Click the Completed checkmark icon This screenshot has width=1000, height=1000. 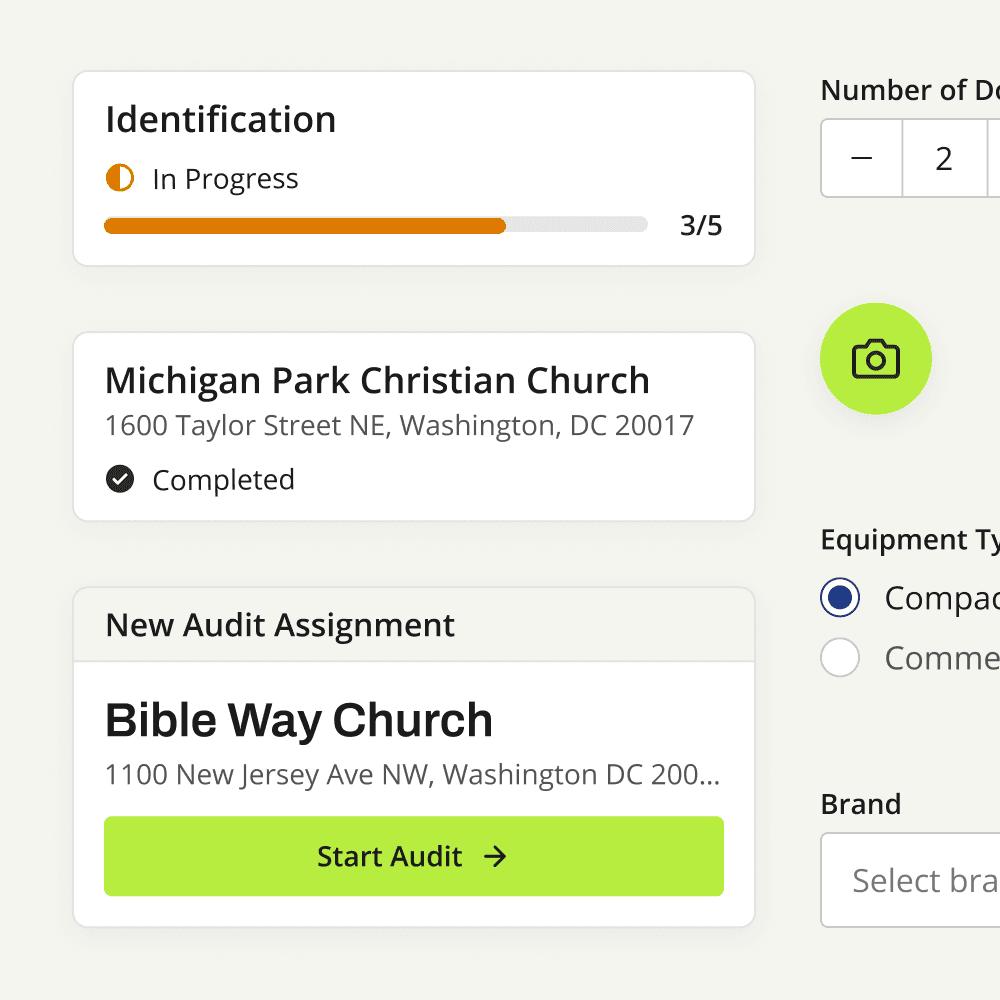coord(120,480)
